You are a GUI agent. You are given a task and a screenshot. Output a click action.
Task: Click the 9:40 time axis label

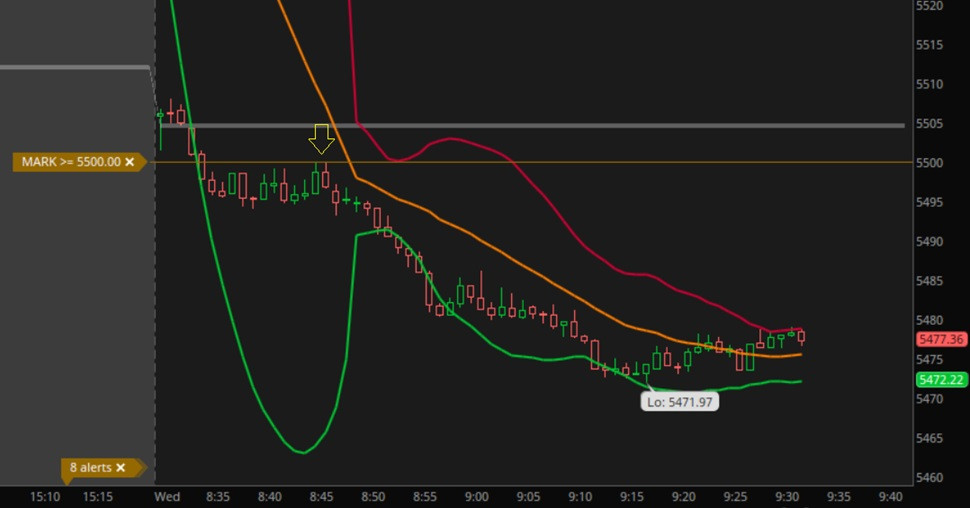click(890, 497)
